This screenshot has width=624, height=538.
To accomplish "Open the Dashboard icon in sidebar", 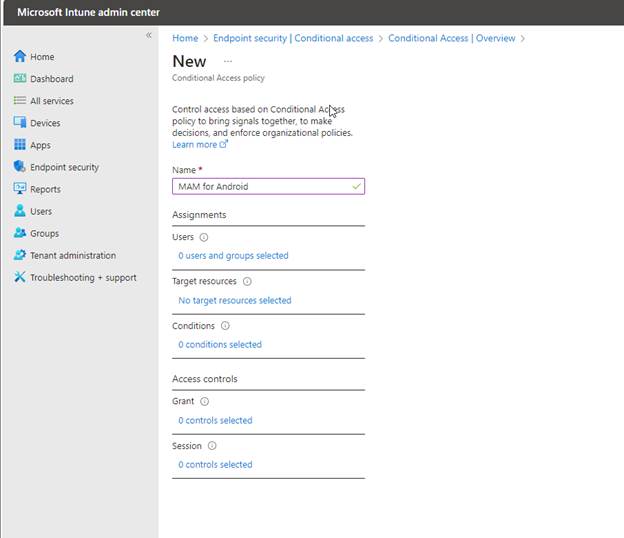I will click(x=20, y=79).
